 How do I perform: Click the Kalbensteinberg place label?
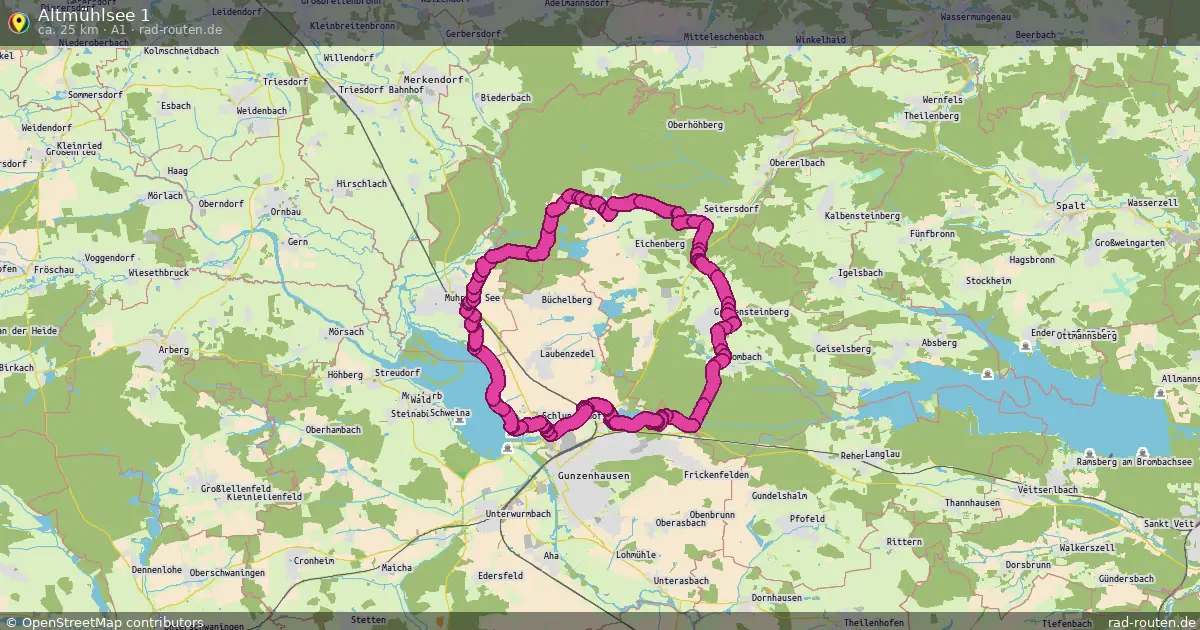(x=862, y=216)
